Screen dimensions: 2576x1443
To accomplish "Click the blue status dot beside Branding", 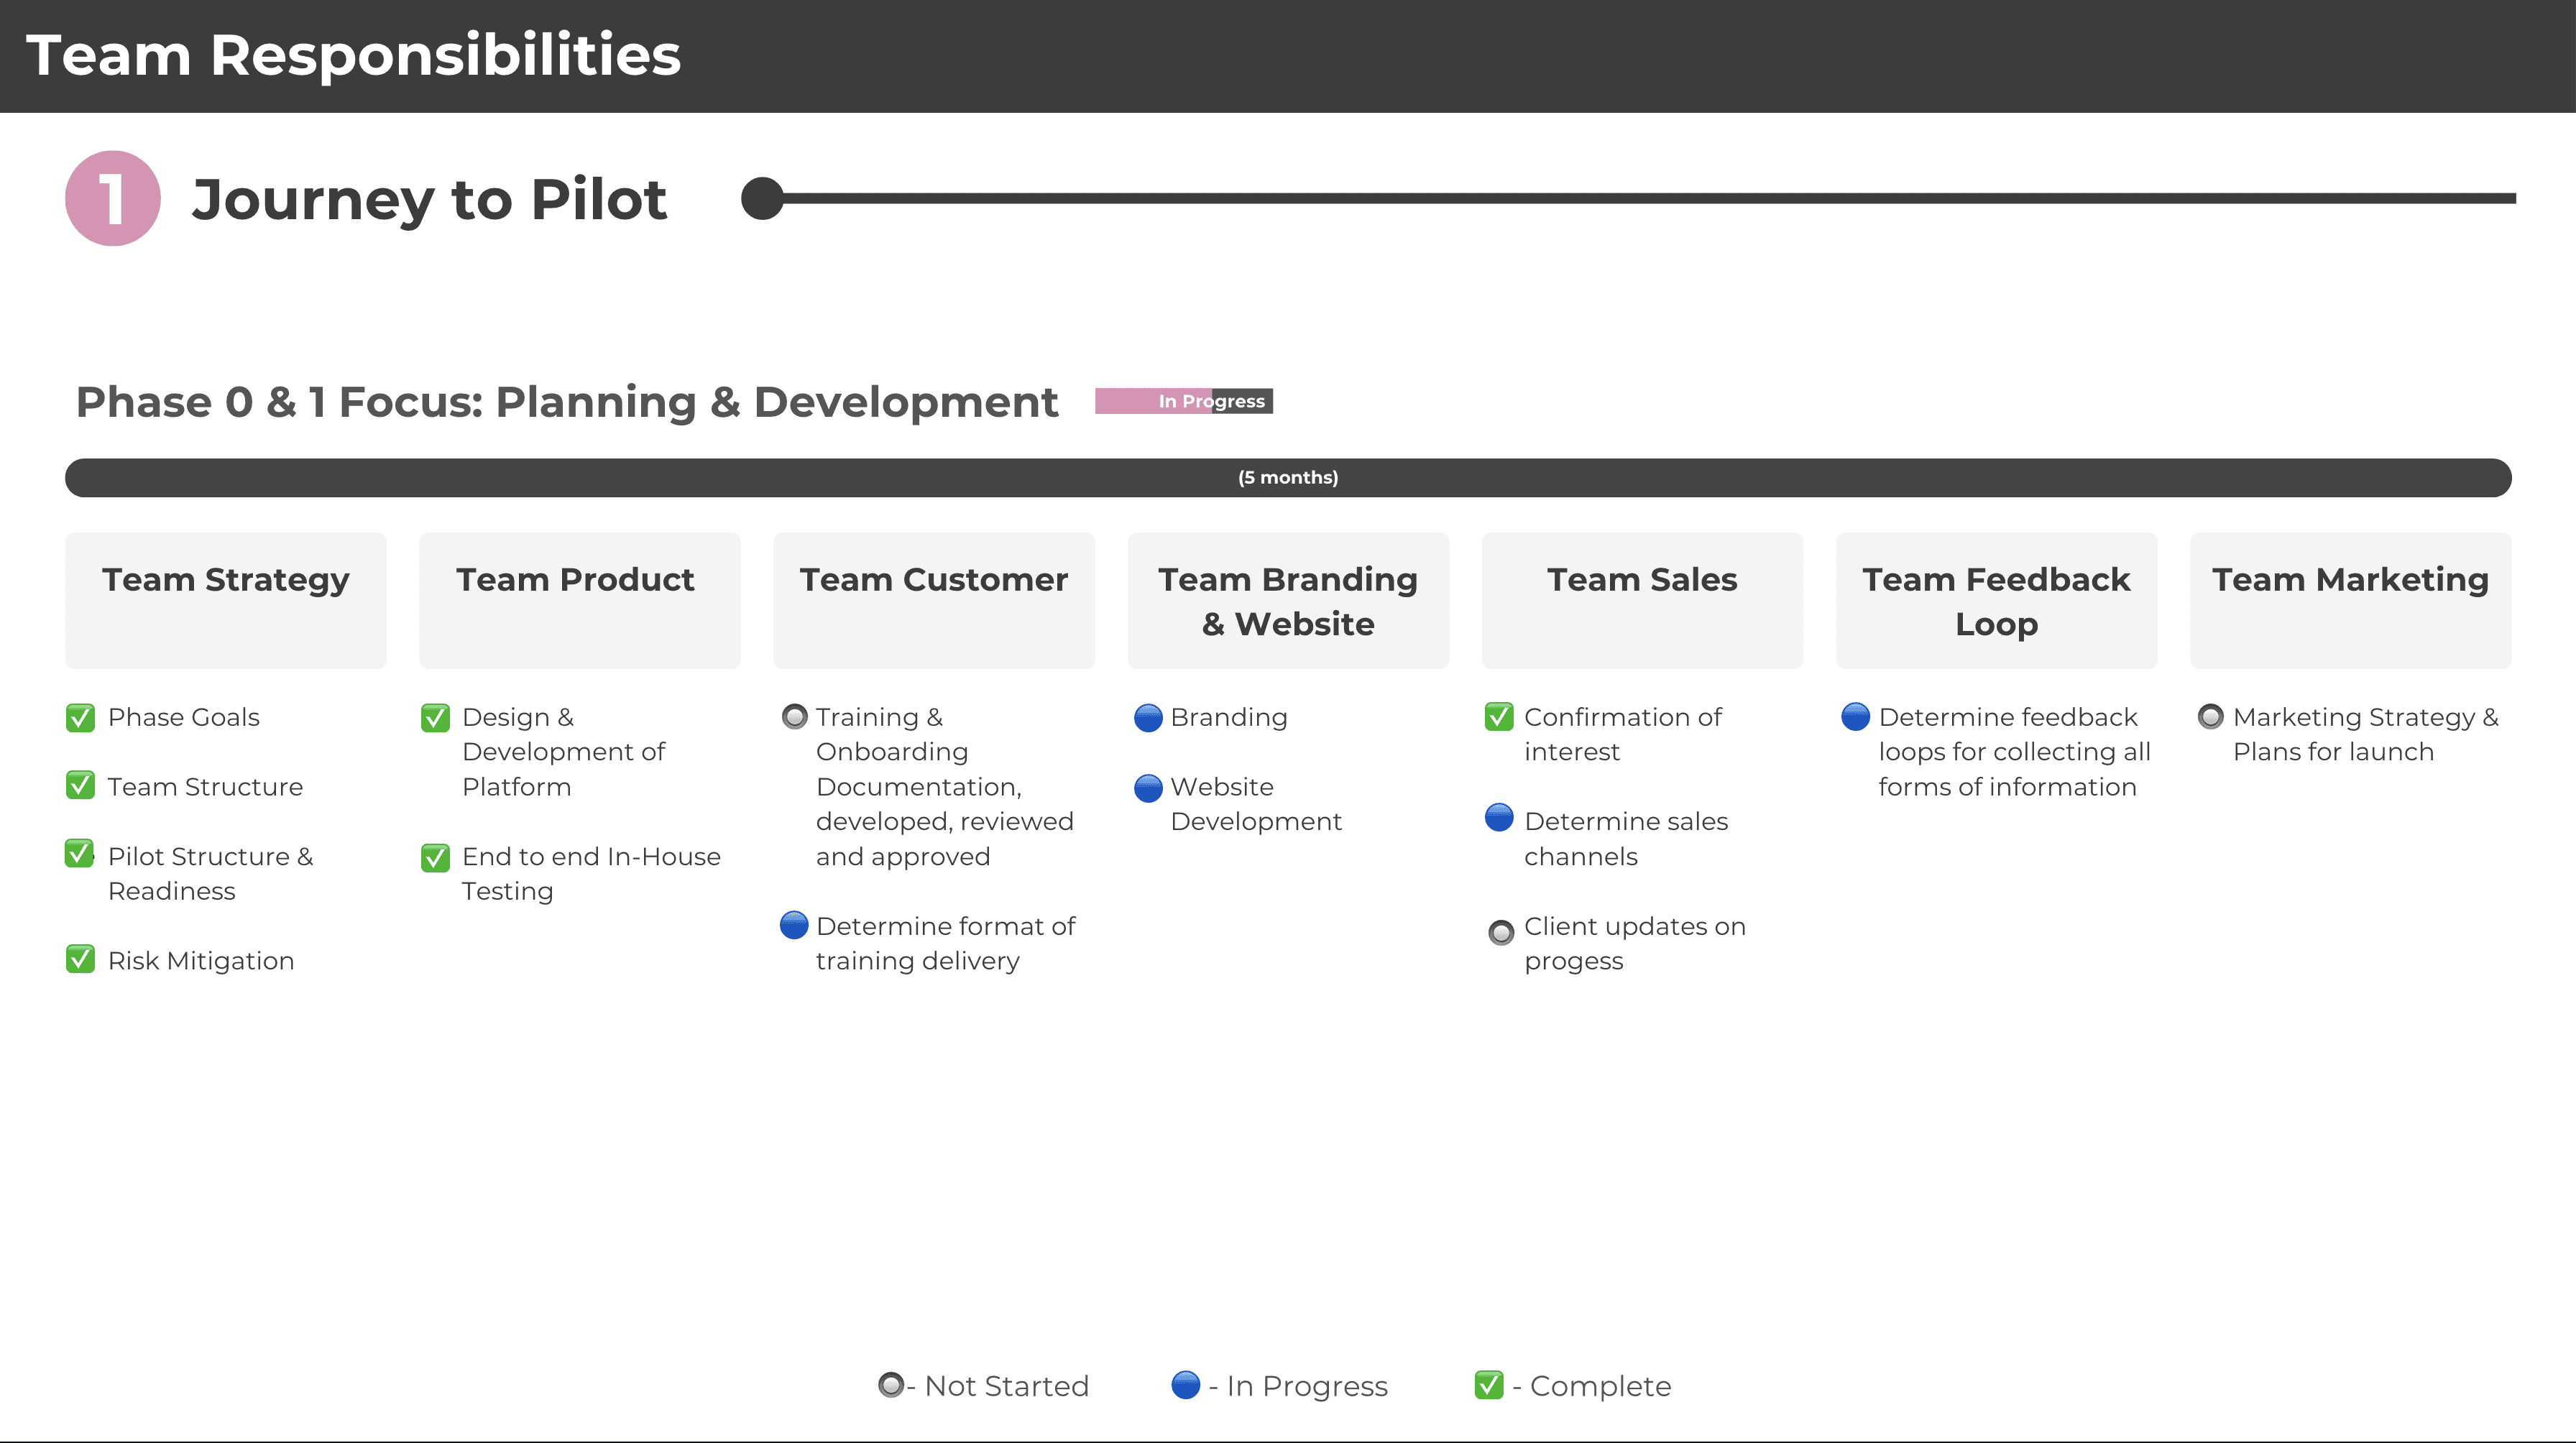I will [x=1148, y=718].
